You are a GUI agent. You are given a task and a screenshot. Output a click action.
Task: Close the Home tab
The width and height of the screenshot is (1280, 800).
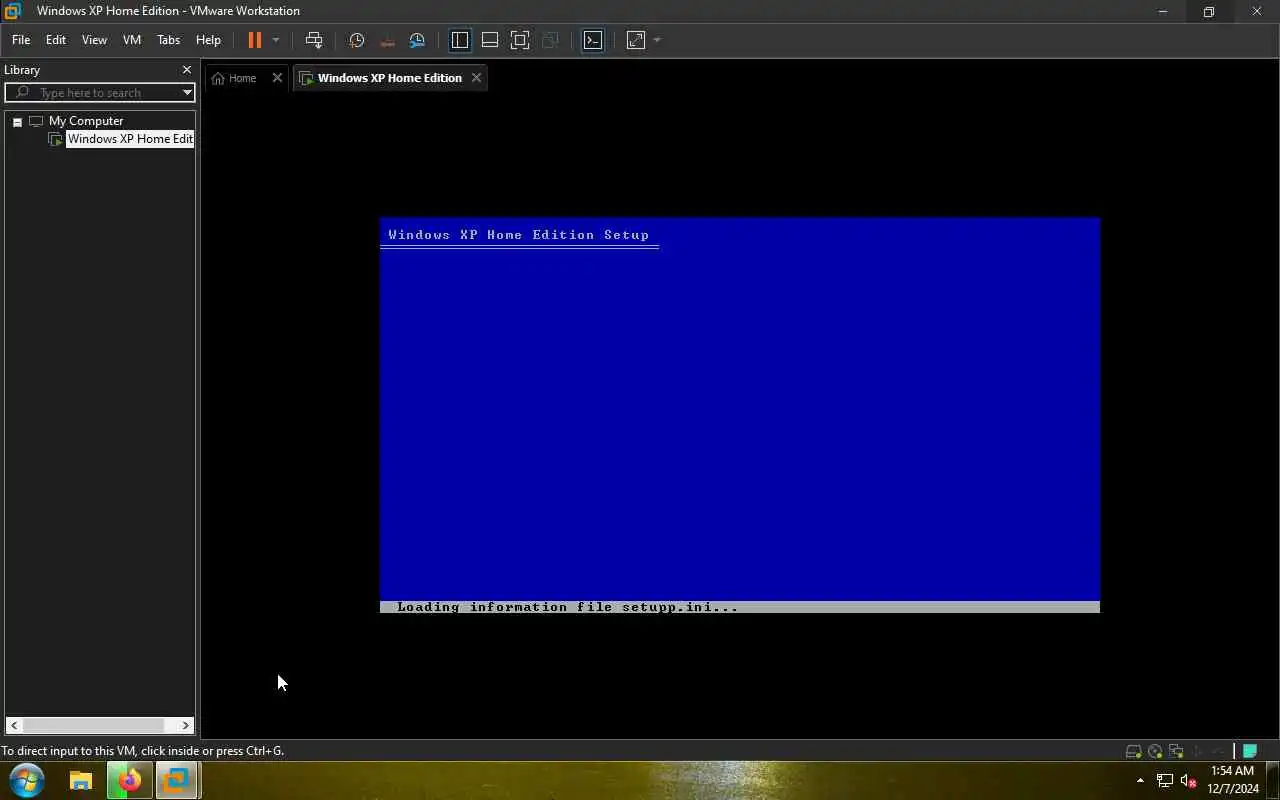click(x=277, y=78)
